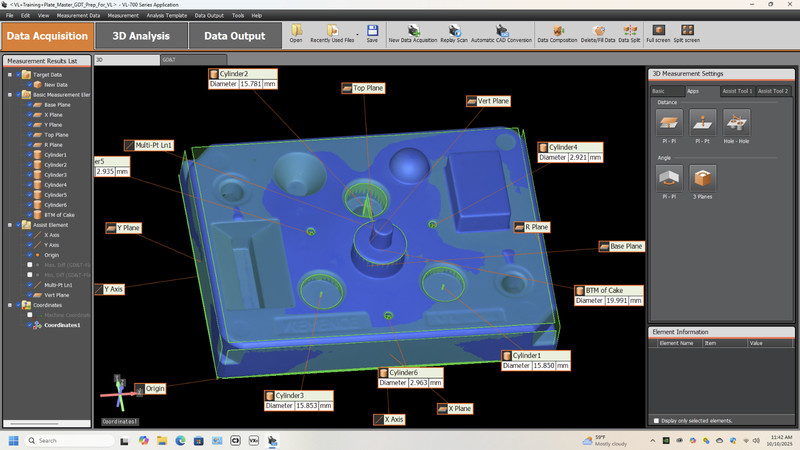Toggle the Base Plane checkbox in results list
The width and height of the screenshot is (800, 450).
(x=30, y=105)
